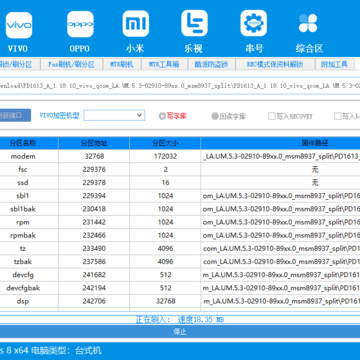Image resolution: width=360 pixels, height=360 pixels.
Task: Switch to the REC模式保资料解锁 tab
Action: [x=275, y=64]
